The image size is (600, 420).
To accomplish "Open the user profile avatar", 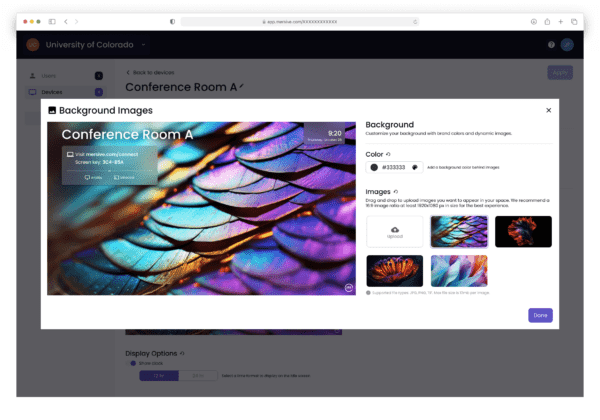I will 567,45.
